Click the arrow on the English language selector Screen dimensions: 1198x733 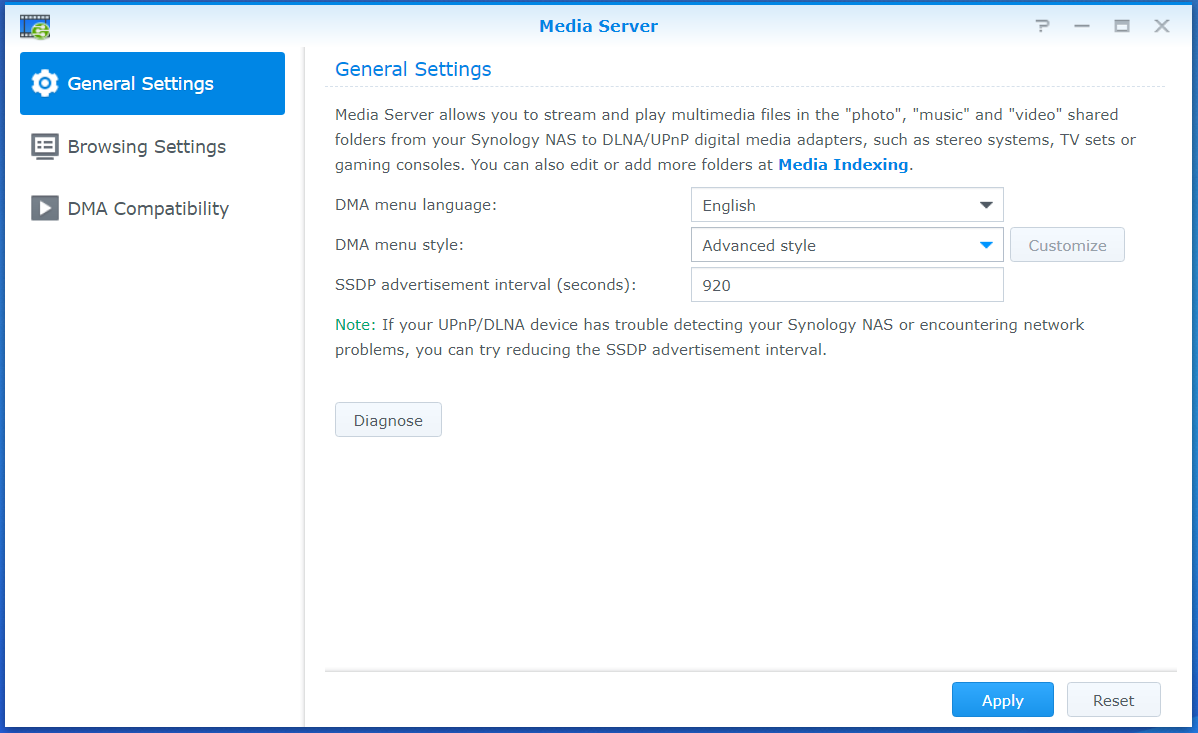point(986,204)
